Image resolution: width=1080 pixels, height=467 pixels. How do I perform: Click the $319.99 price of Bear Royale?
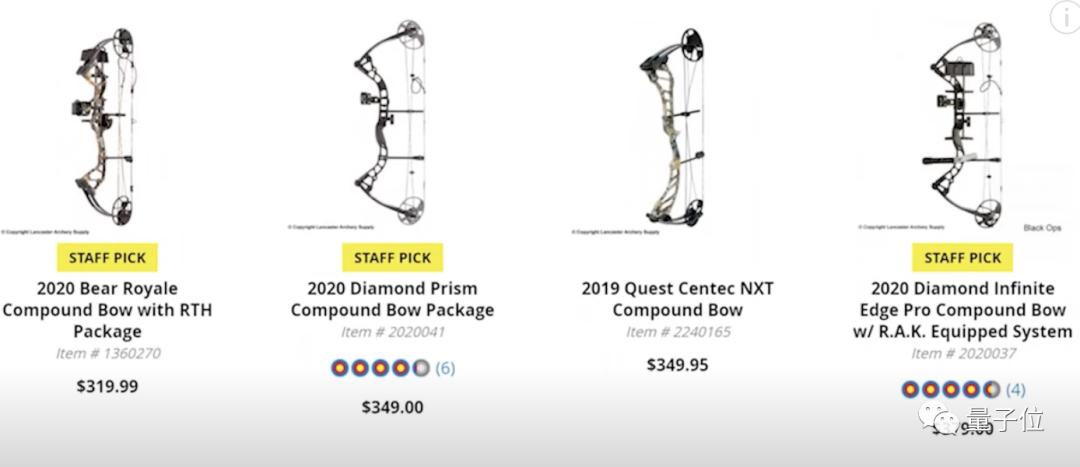click(x=107, y=386)
